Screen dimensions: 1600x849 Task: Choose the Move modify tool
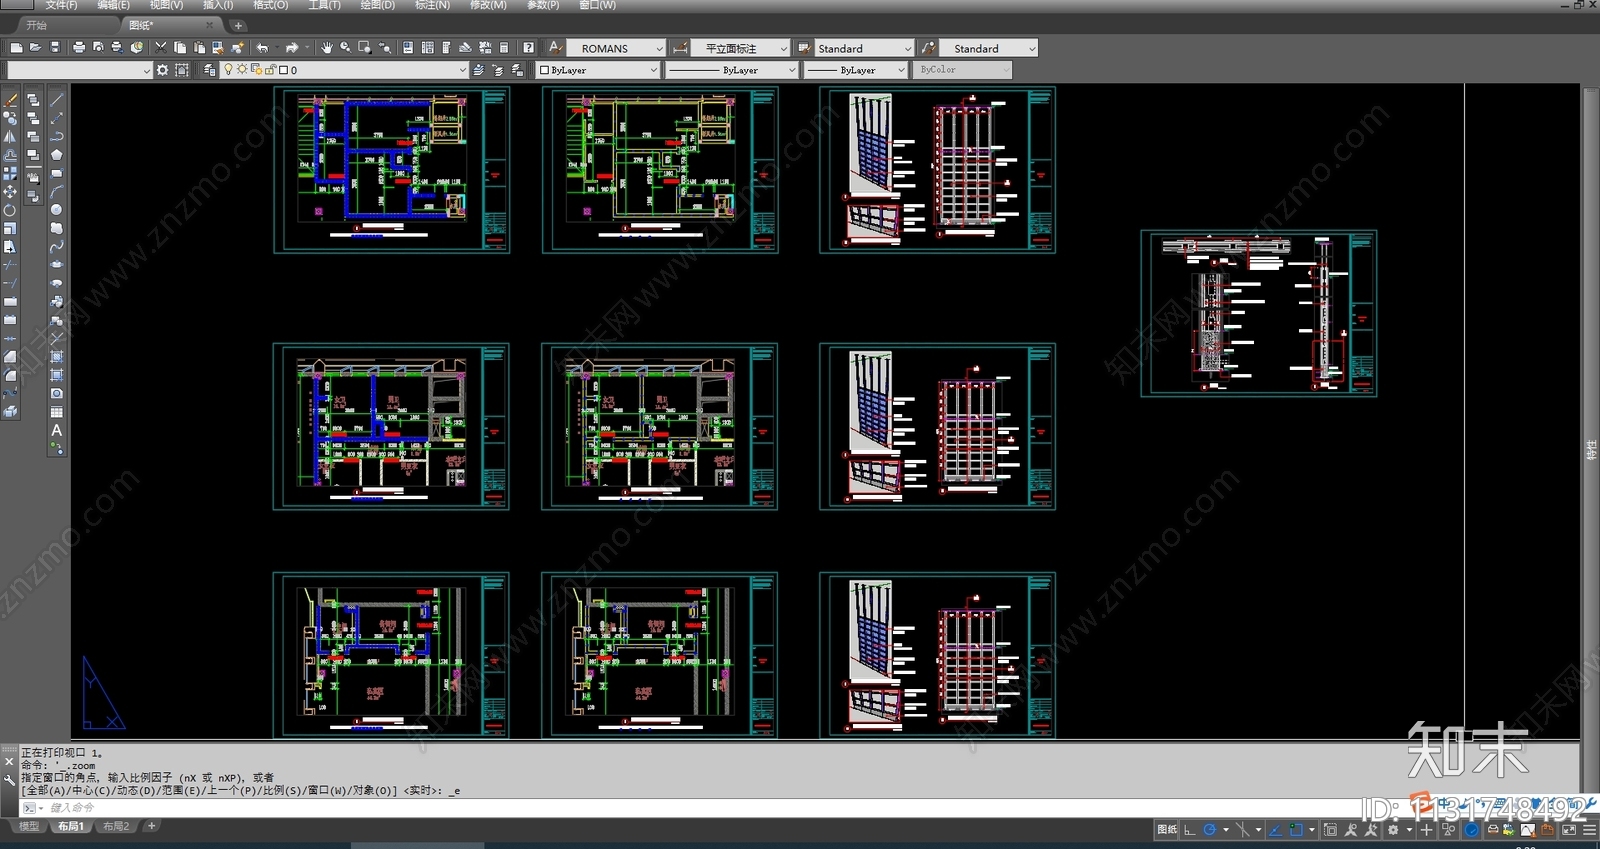click(x=10, y=192)
